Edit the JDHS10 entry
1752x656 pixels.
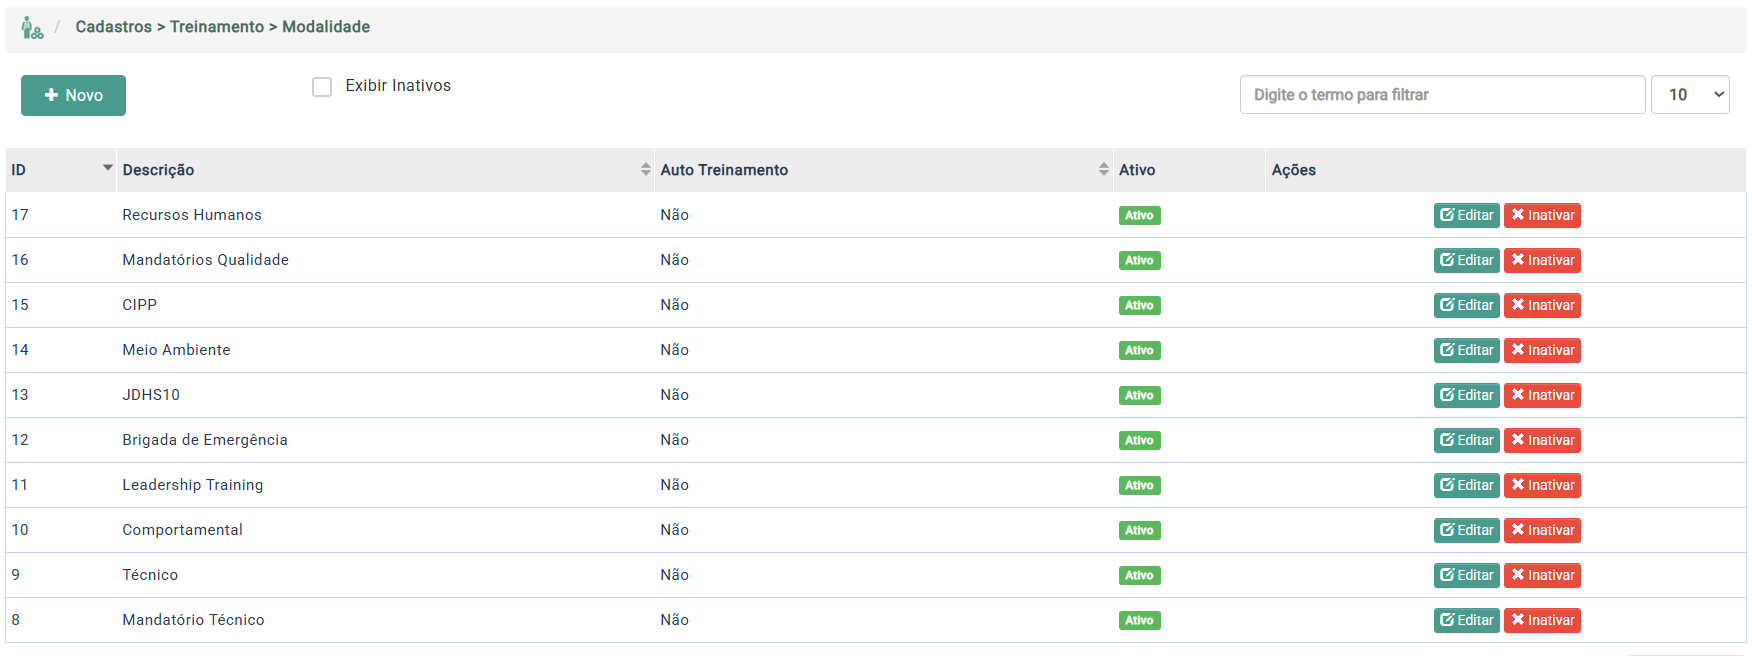coord(1466,395)
